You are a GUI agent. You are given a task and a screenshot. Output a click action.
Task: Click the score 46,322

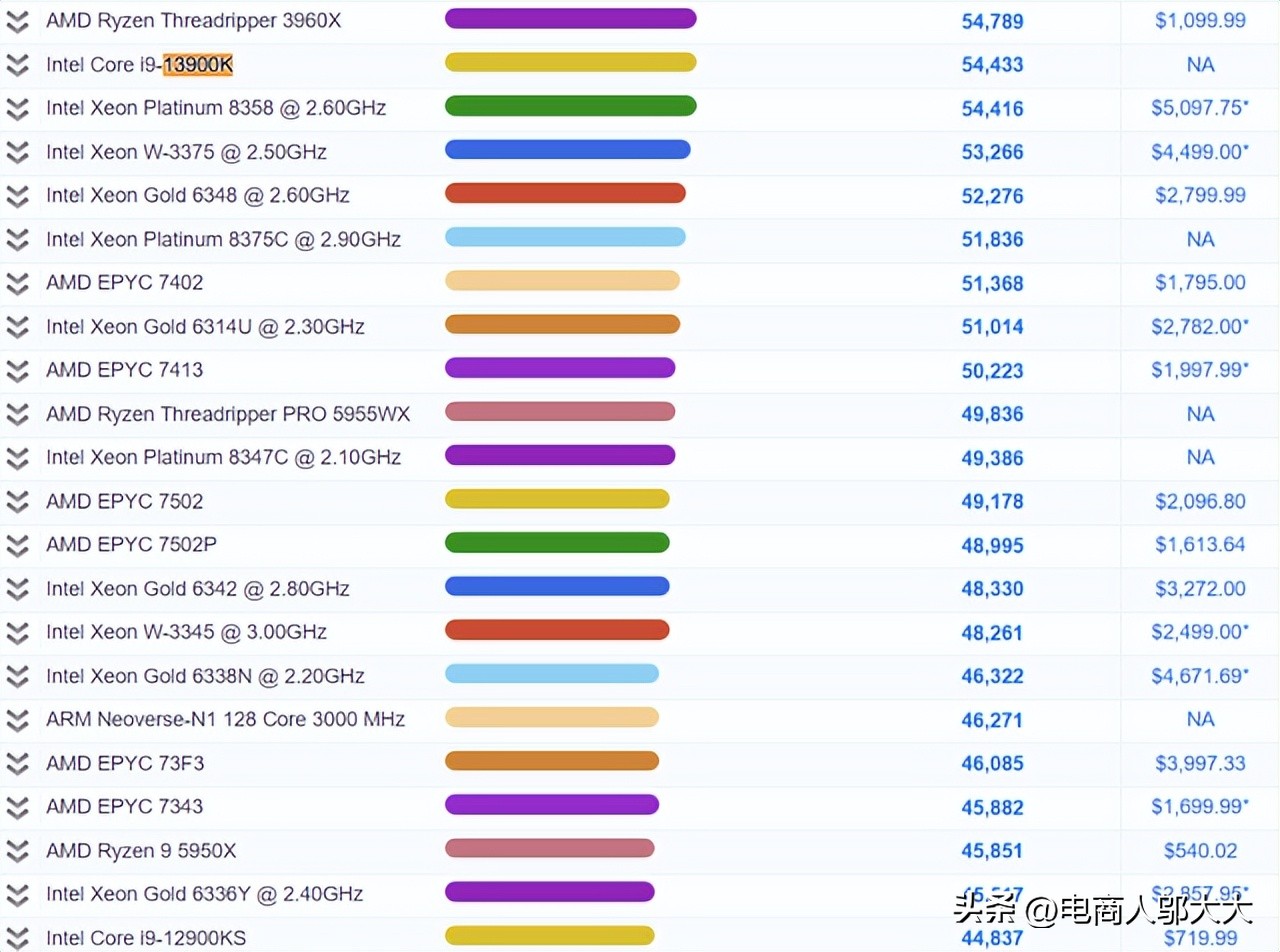[x=993, y=676]
